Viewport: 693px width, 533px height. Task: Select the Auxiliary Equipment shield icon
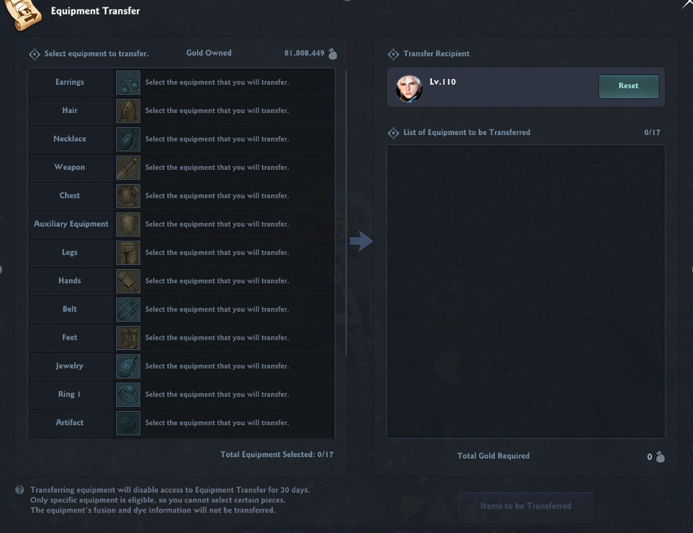(x=128, y=225)
